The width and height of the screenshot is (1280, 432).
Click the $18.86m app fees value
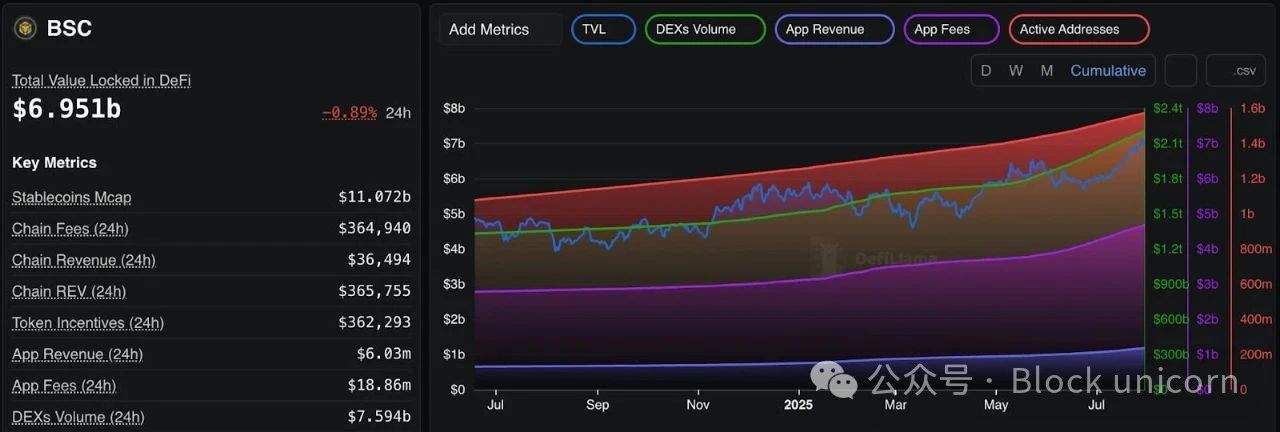click(379, 385)
